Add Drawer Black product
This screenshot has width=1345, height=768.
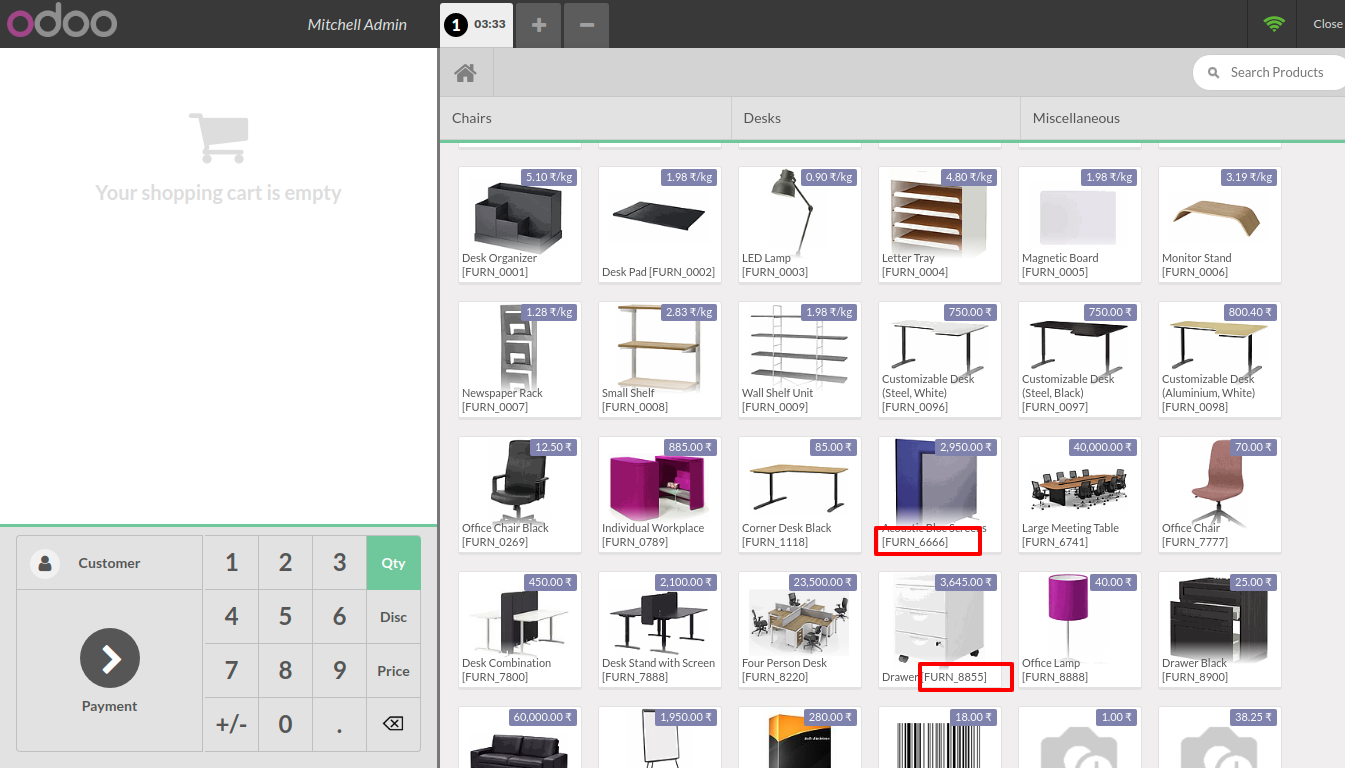(x=1220, y=630)
